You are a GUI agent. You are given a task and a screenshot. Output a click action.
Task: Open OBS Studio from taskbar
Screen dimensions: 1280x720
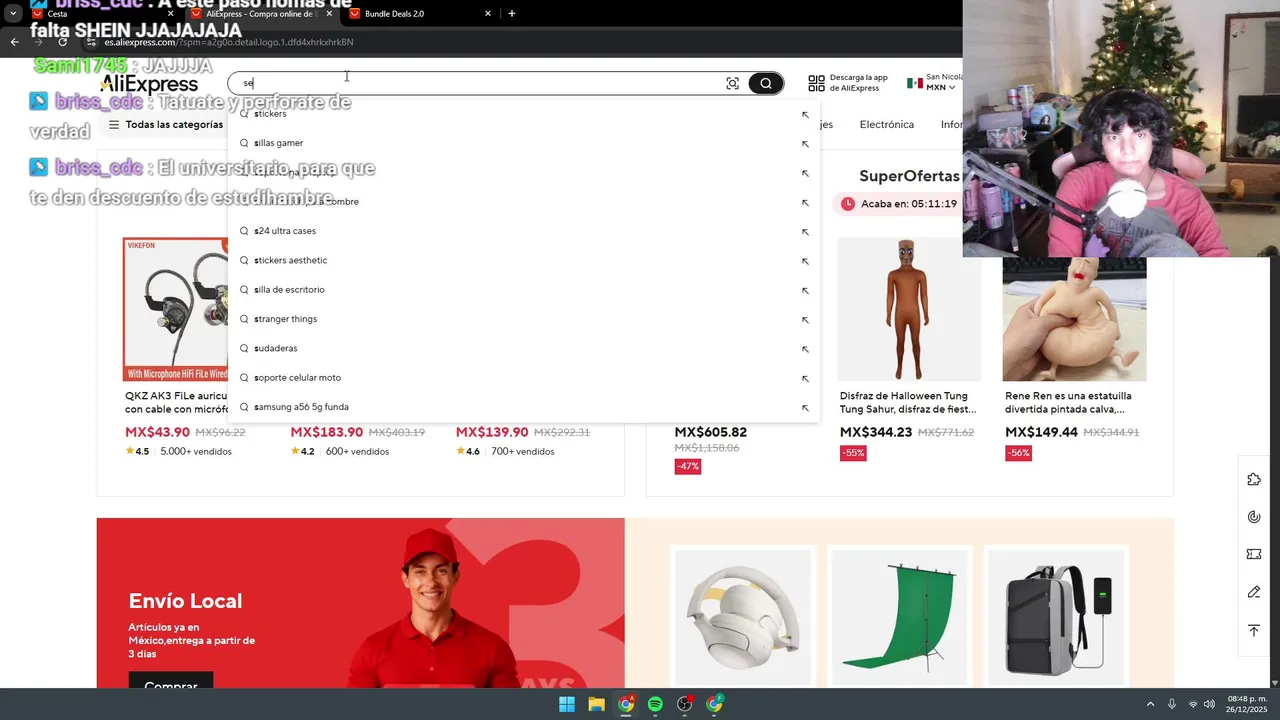(x=684, y=704)
